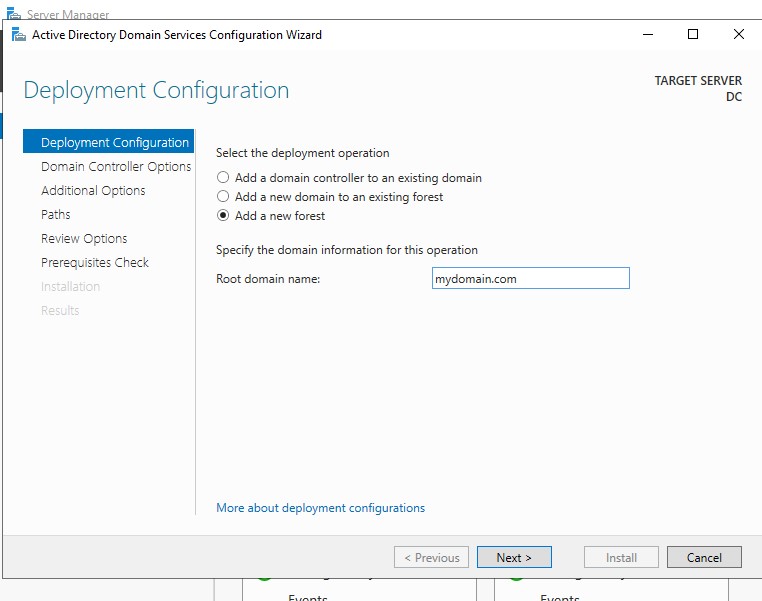Click the 'TARGET SERVER' heading text
Screen dimensions: 762x601
[698, 81]
